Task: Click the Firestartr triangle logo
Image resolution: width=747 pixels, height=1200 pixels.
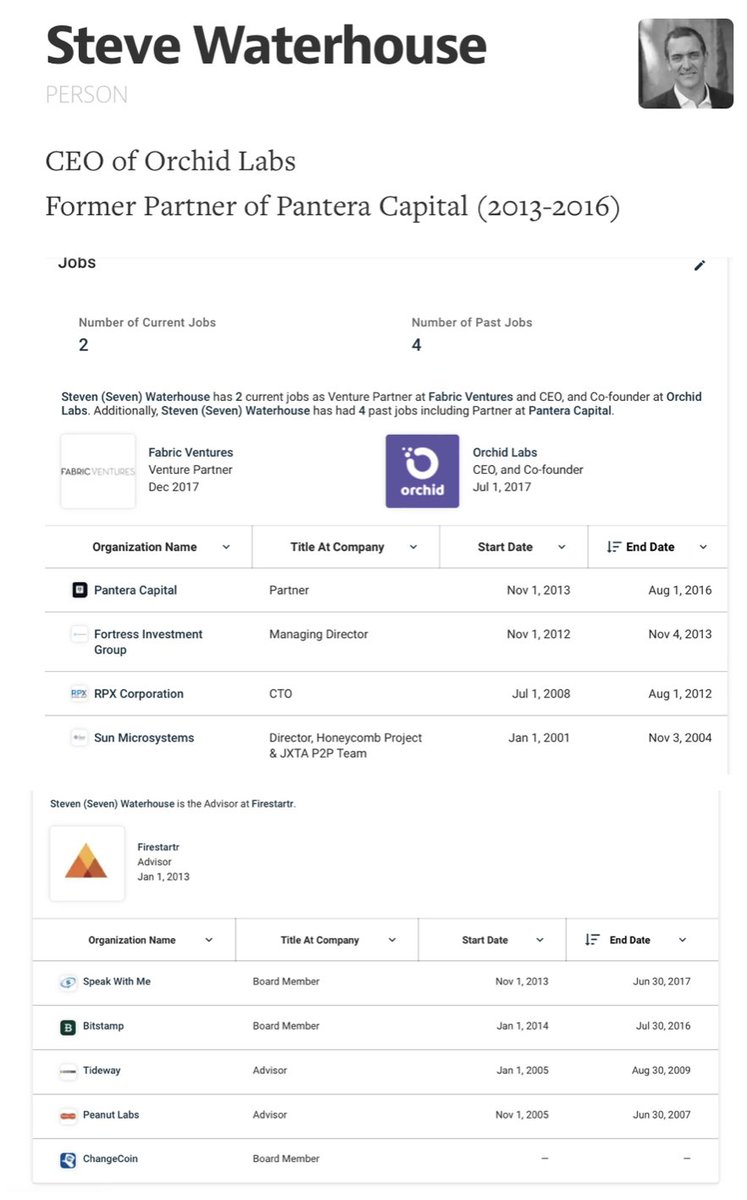Action: tap(86, 863)
